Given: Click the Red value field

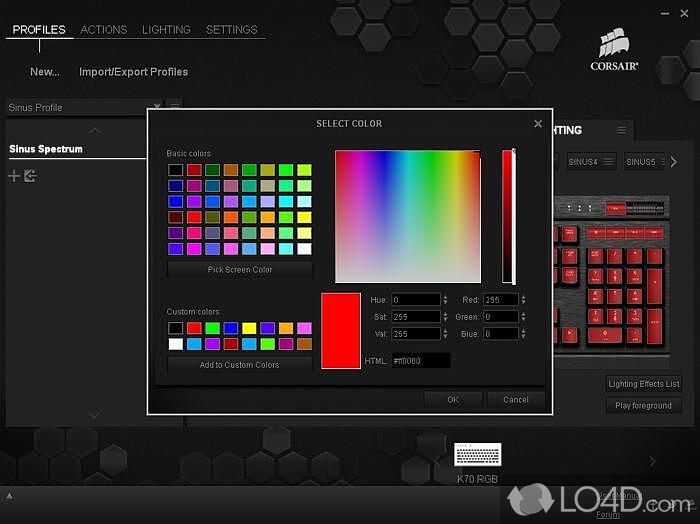Looking at the screenshot, I should coord(501,299).
